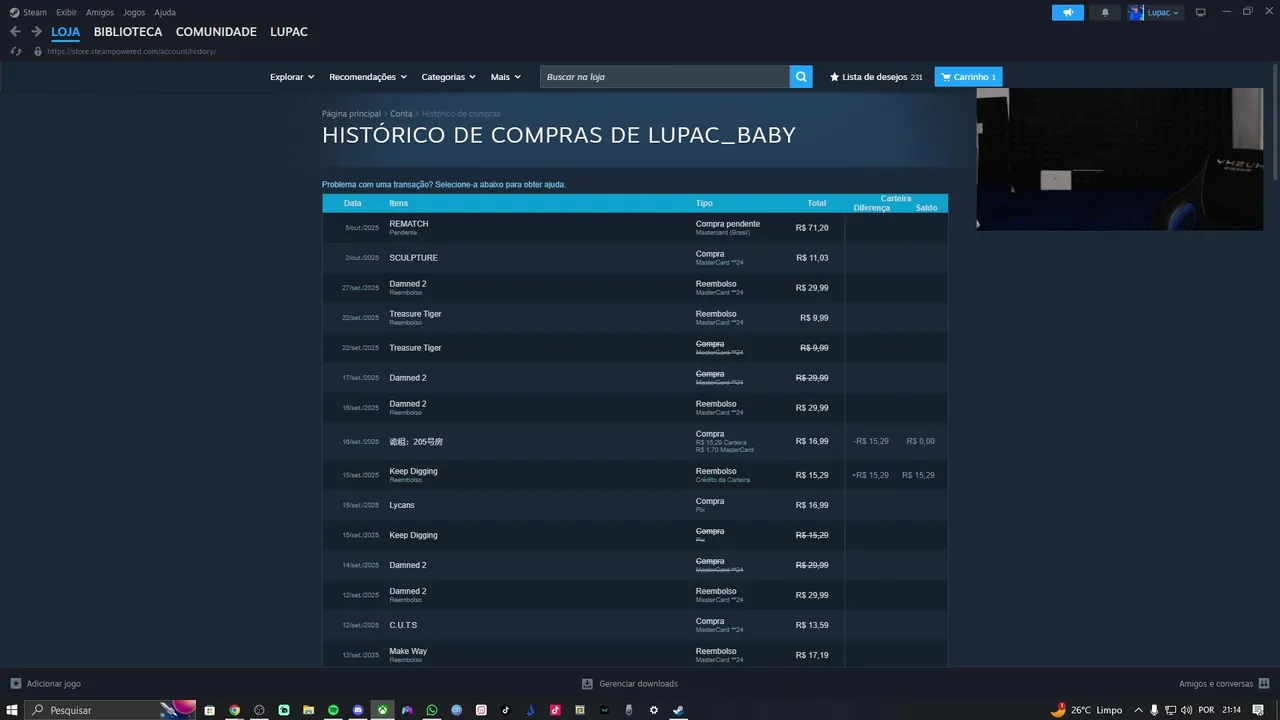Screen dimensions: 1280x720
Task: Click the Steam taskbar icon
Action: point(678,710)
